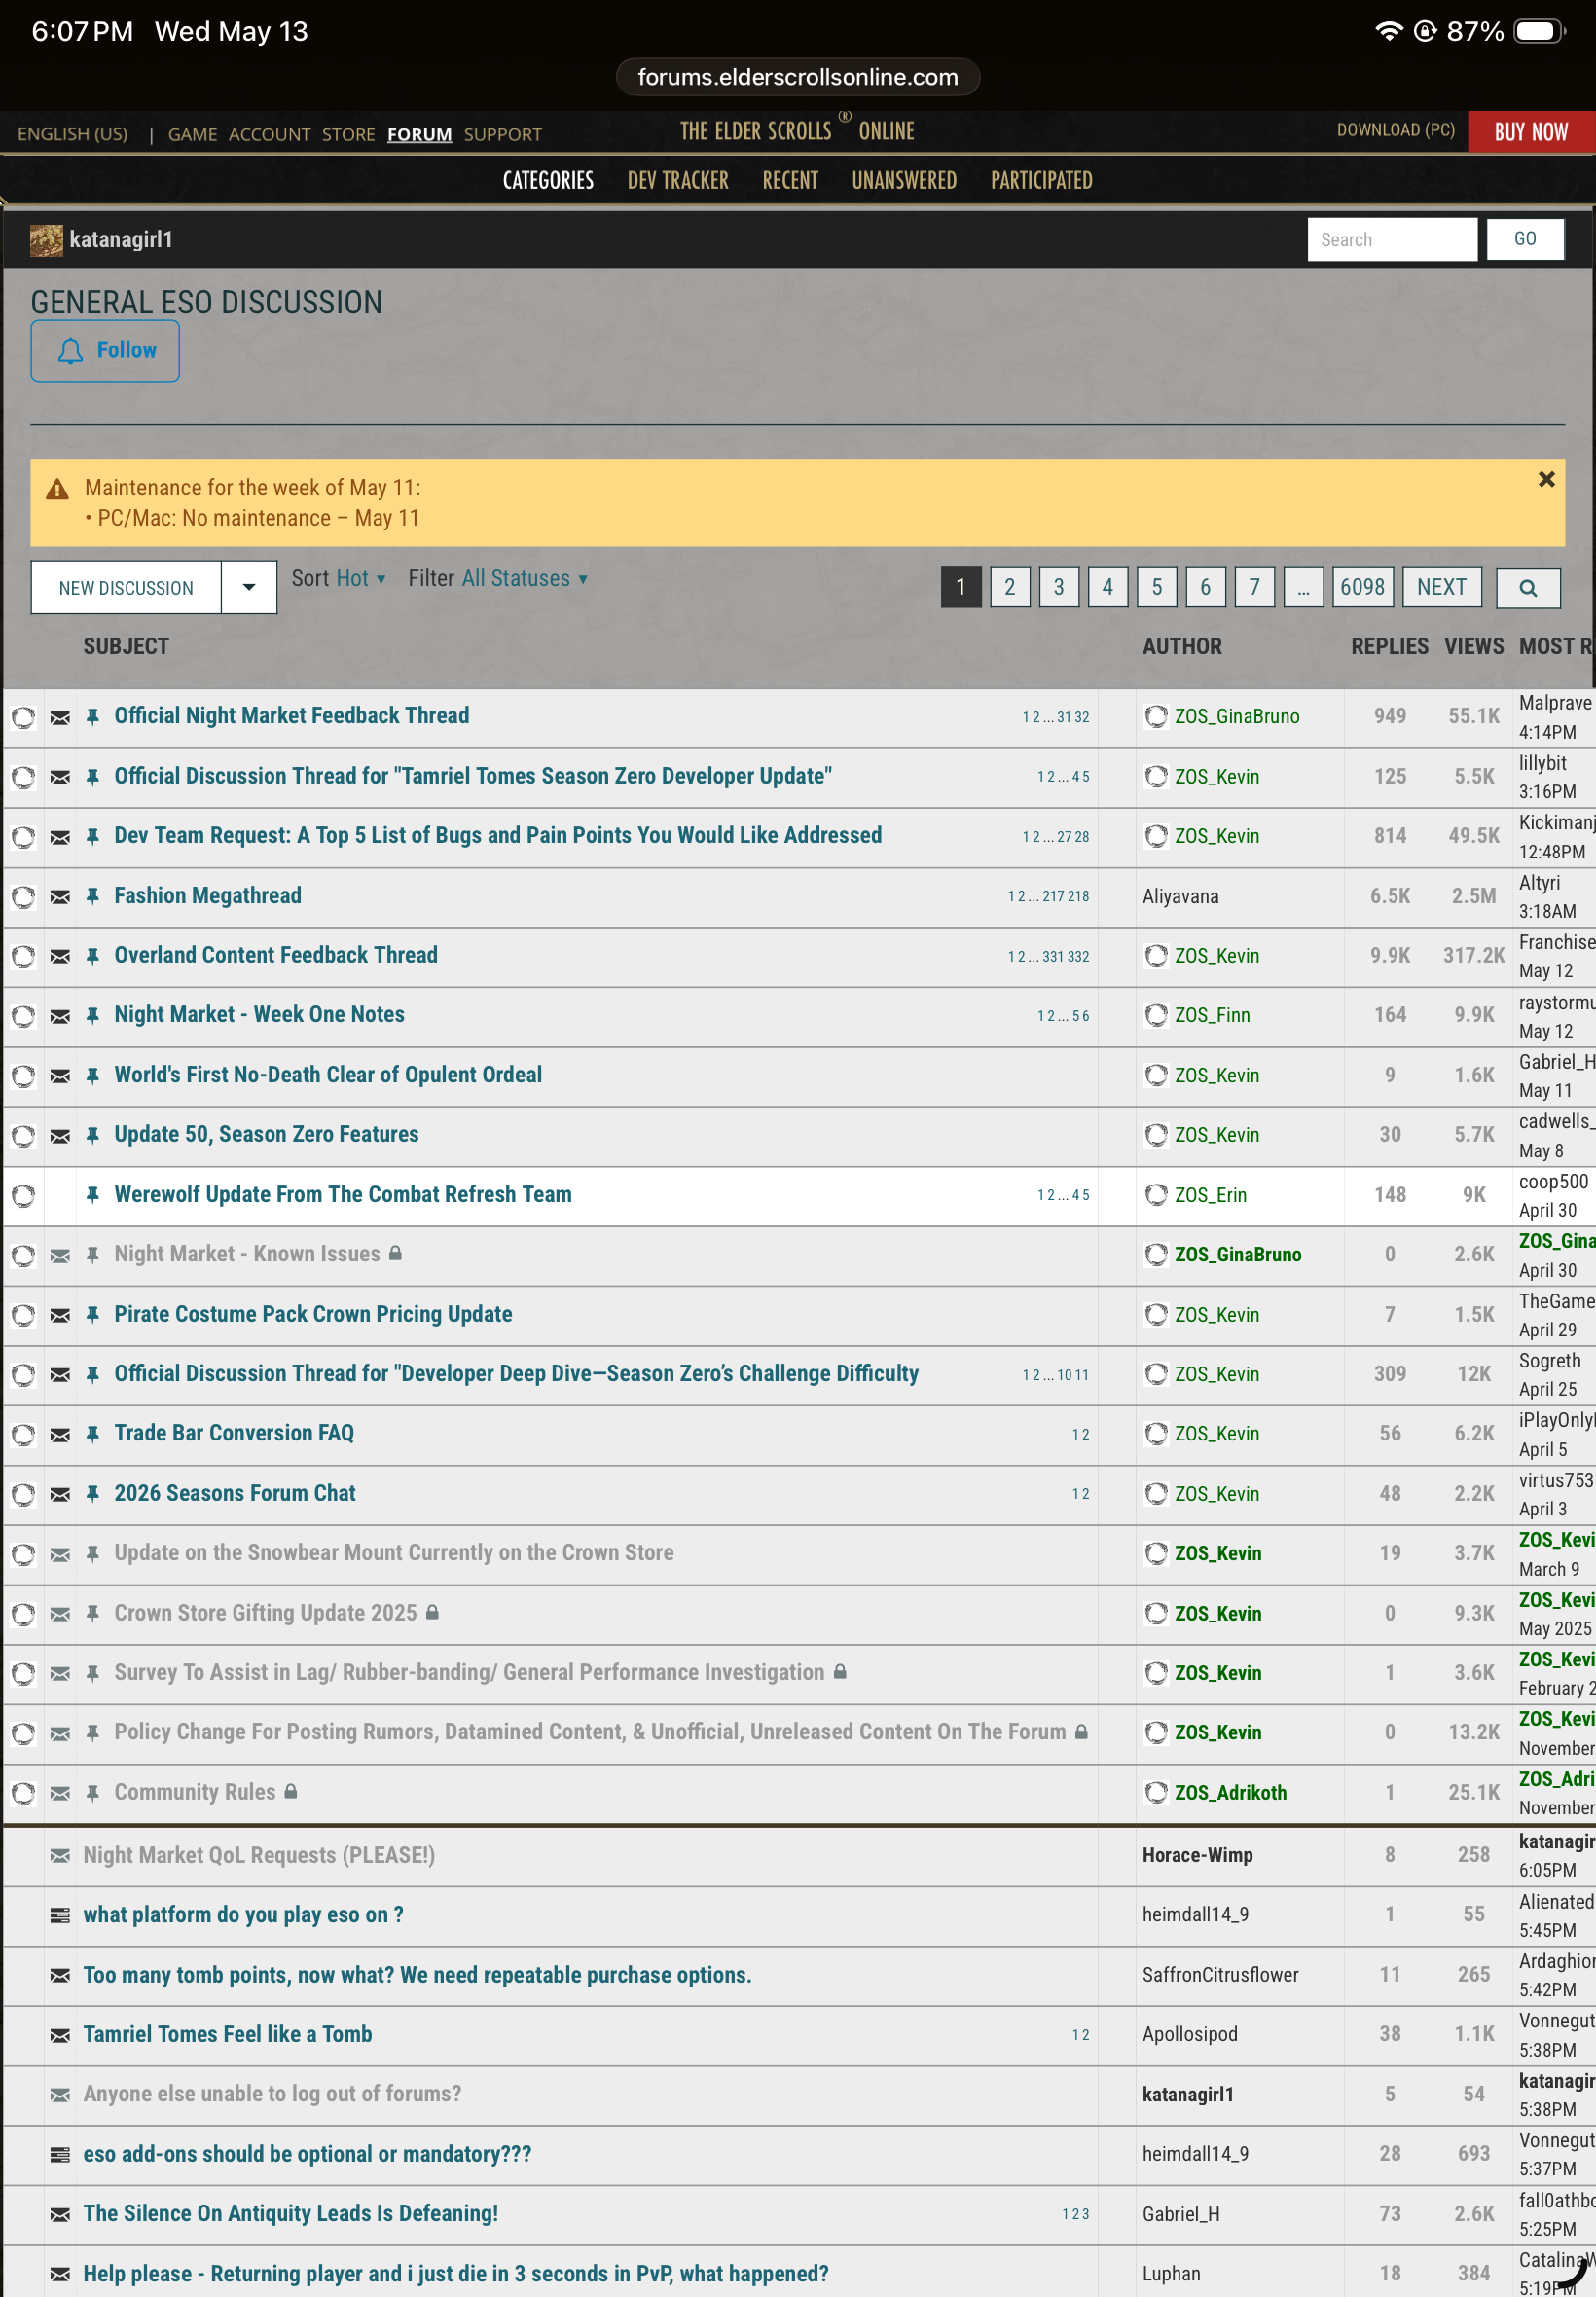Click lock icon on Night Market - Known Issues
The height and width of the screenshot is (2297, 1596).
pyautogui.click(x=395, y=1253)
